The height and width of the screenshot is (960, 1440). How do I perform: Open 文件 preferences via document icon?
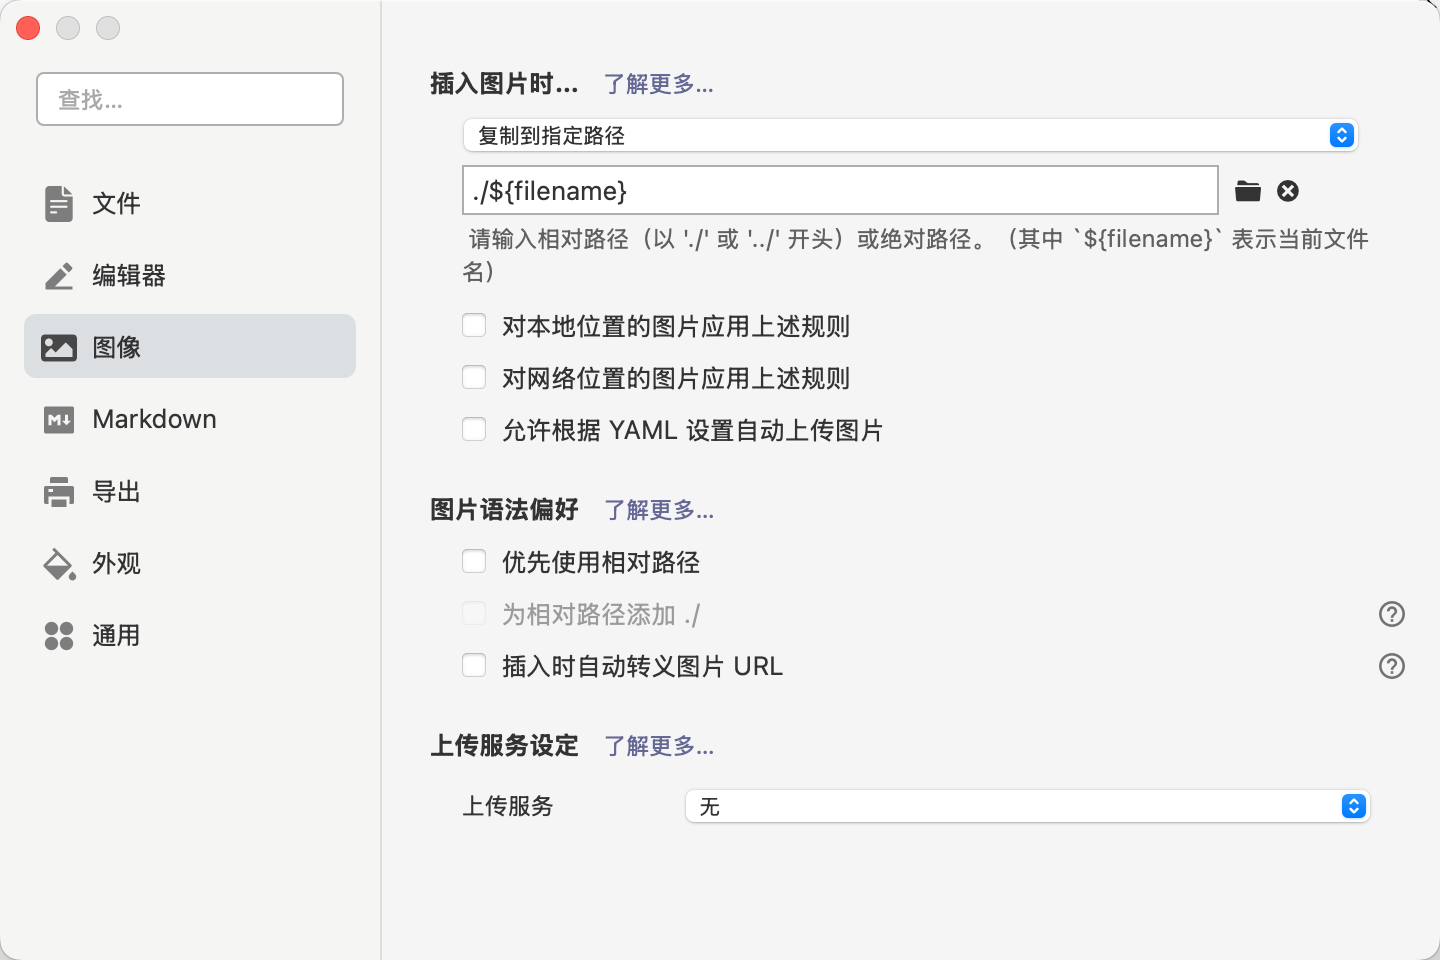point(59,203)
